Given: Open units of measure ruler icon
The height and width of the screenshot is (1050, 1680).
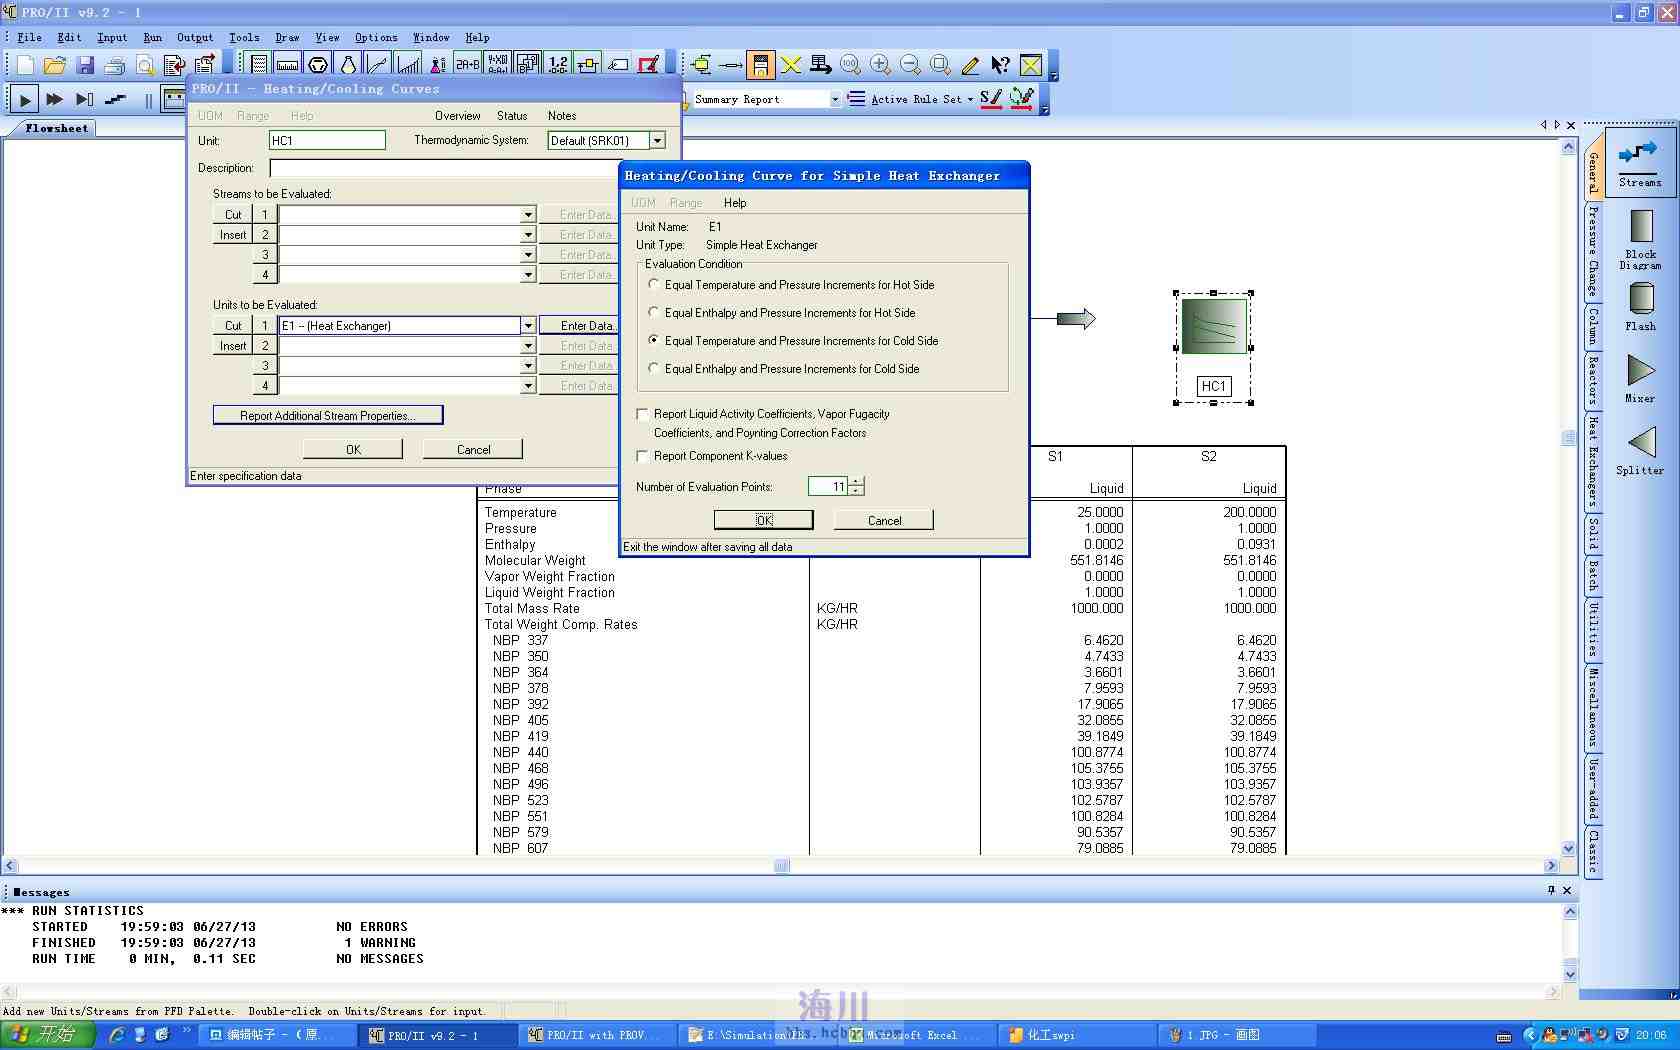Looking at the screenshot, I should 288,65.
